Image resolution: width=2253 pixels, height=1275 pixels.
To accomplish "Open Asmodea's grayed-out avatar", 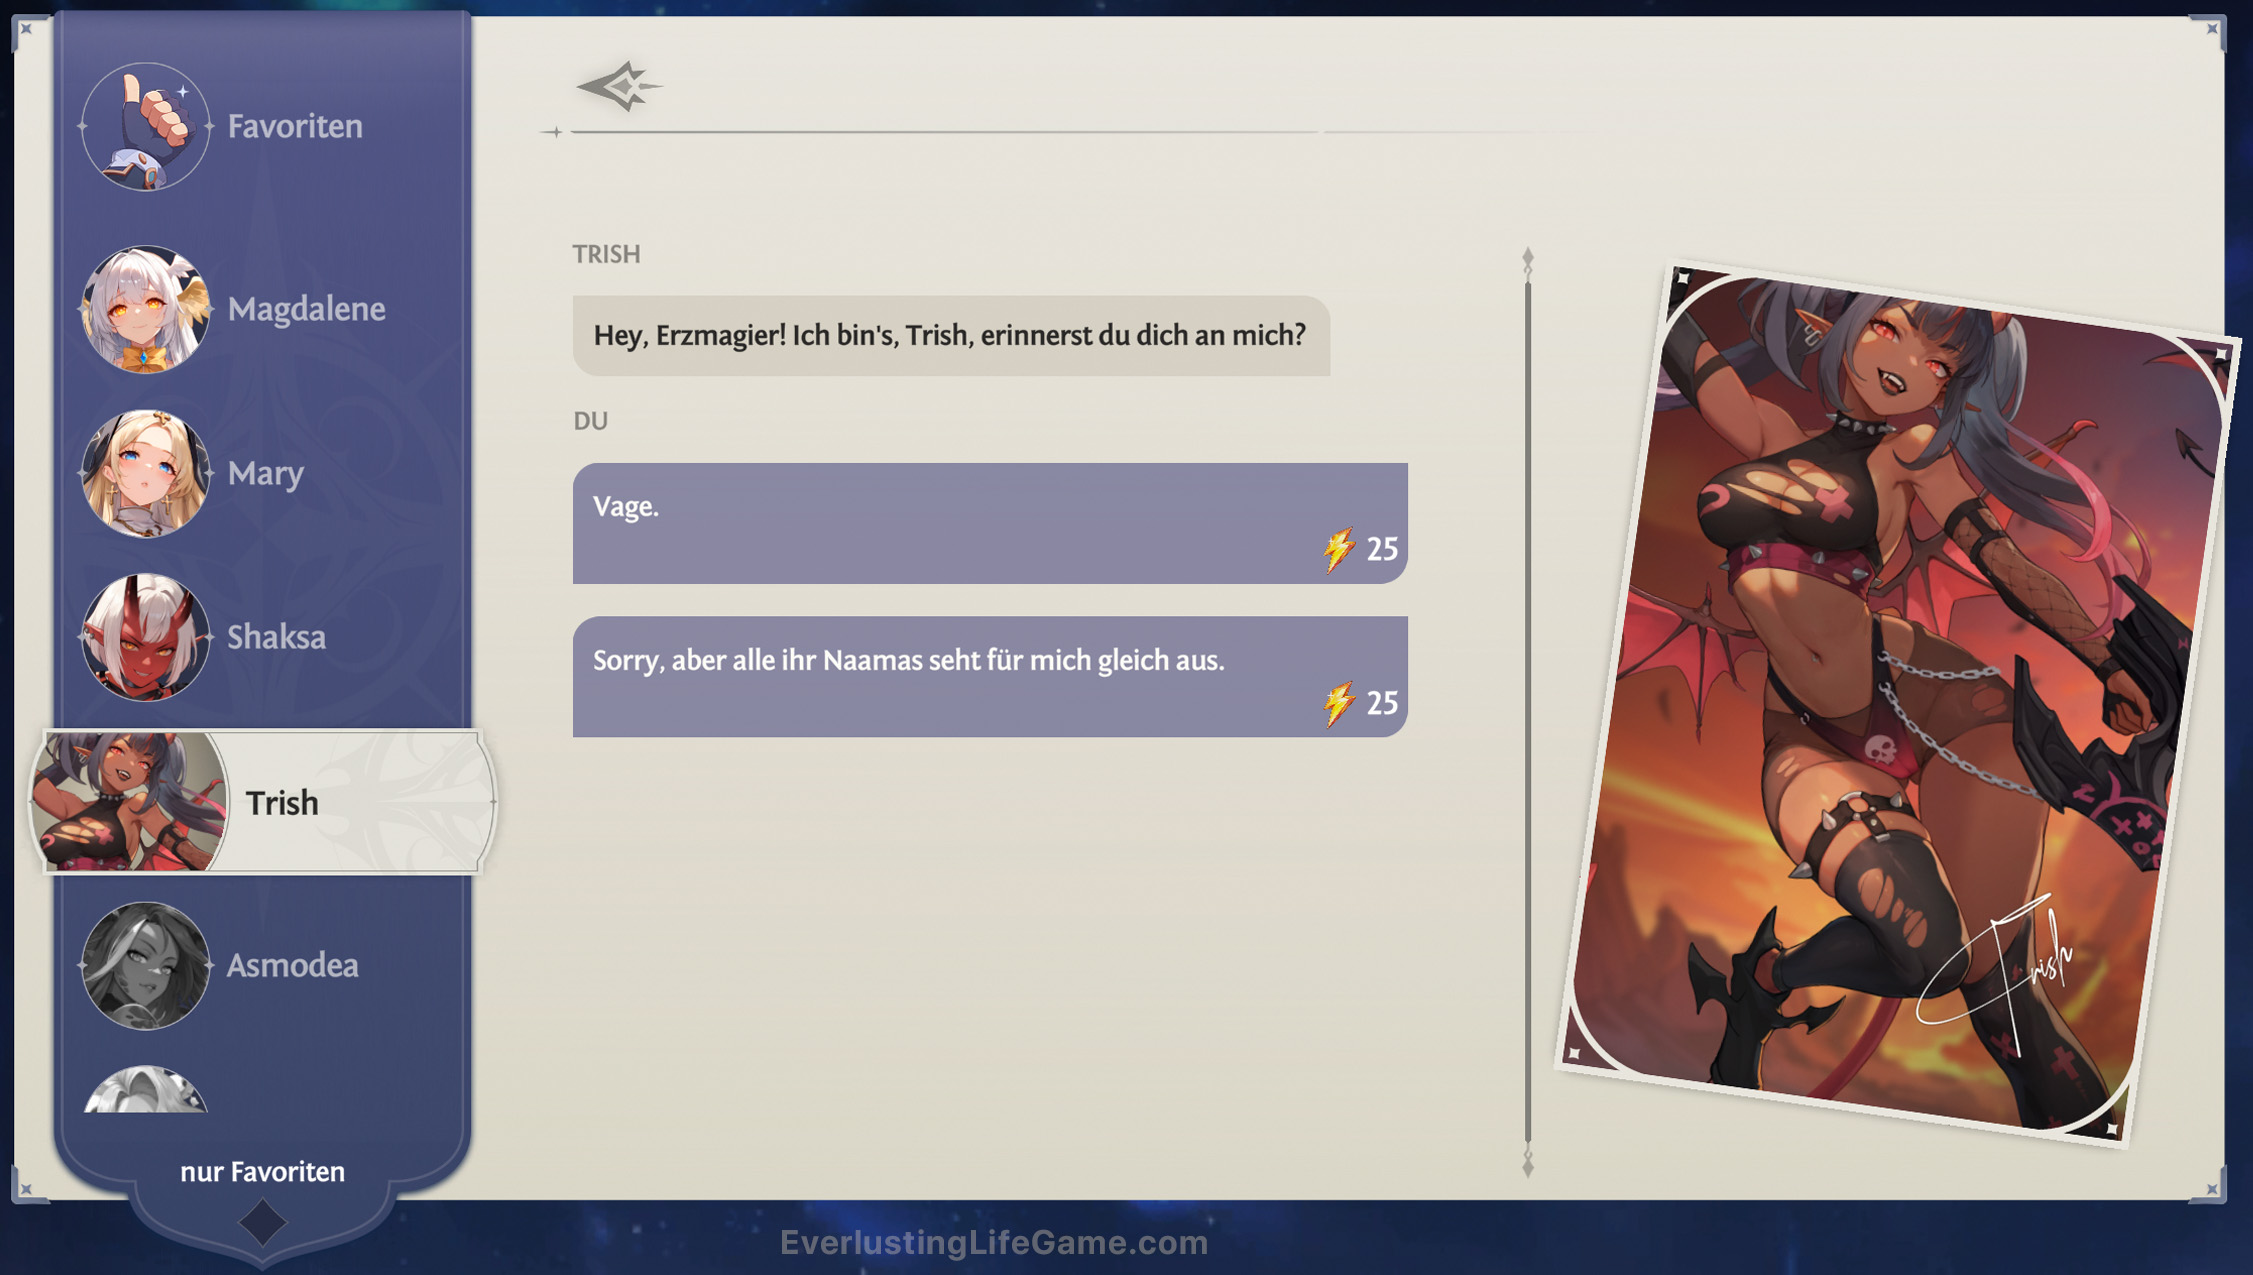I will coord(145,966).
